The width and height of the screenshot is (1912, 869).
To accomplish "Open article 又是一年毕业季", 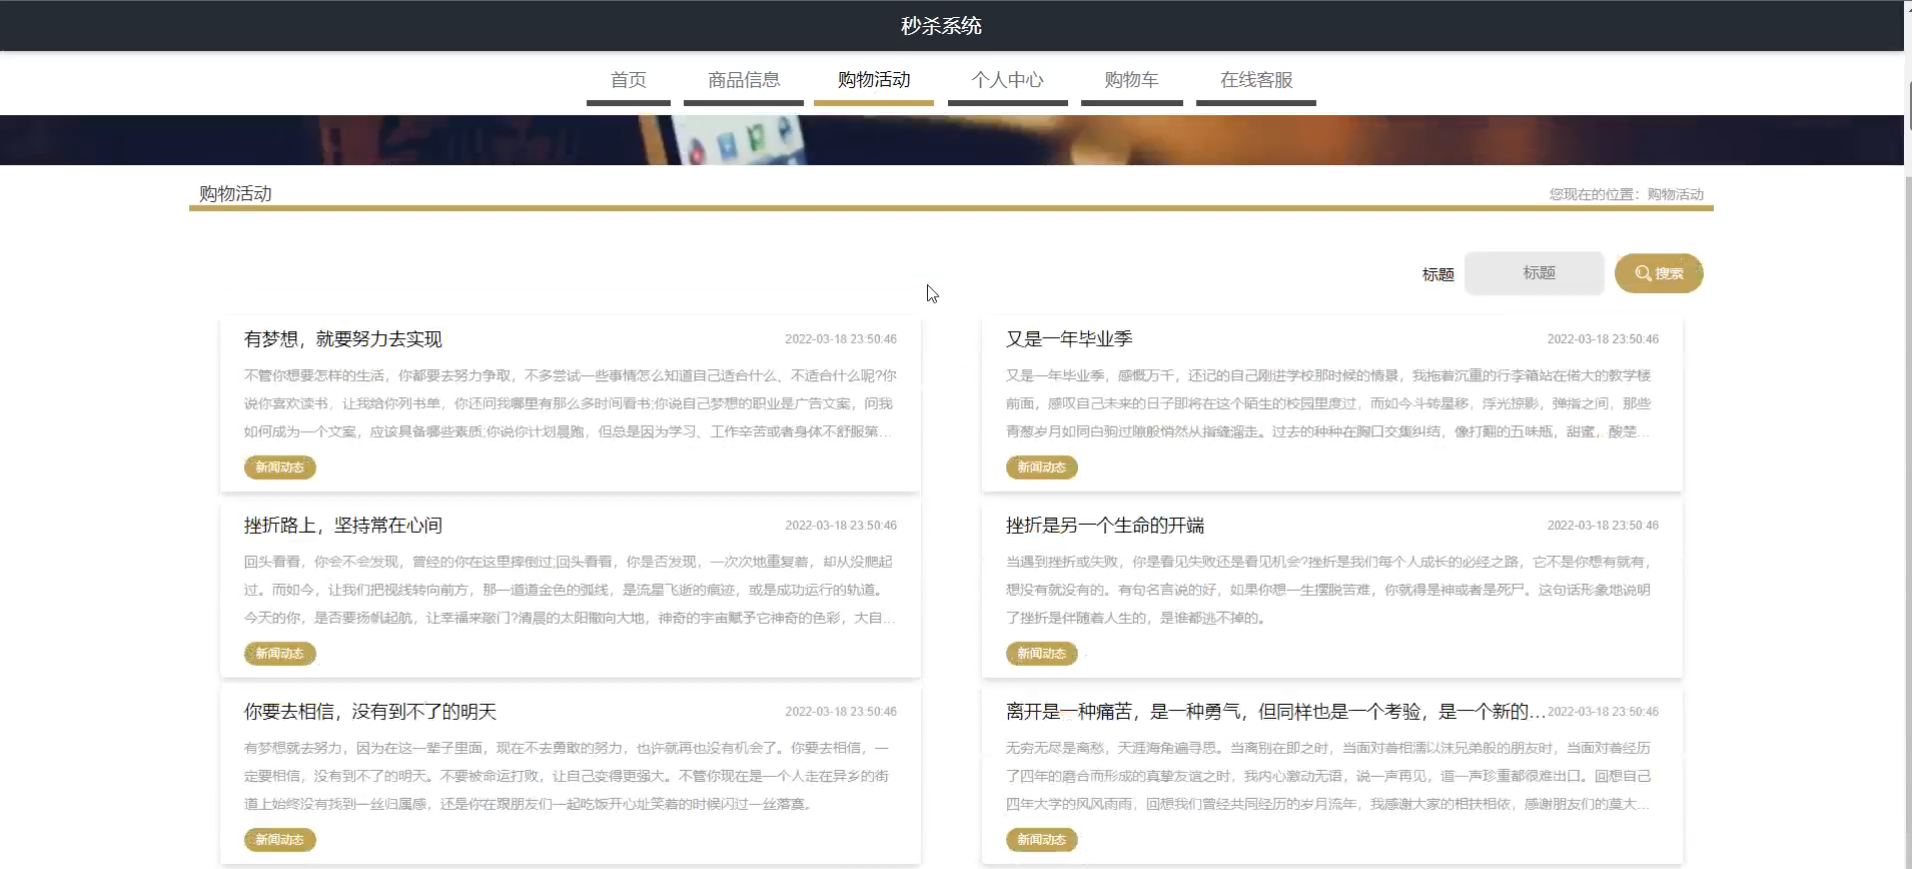I will pyautogui.click(x=1069, y=339).
